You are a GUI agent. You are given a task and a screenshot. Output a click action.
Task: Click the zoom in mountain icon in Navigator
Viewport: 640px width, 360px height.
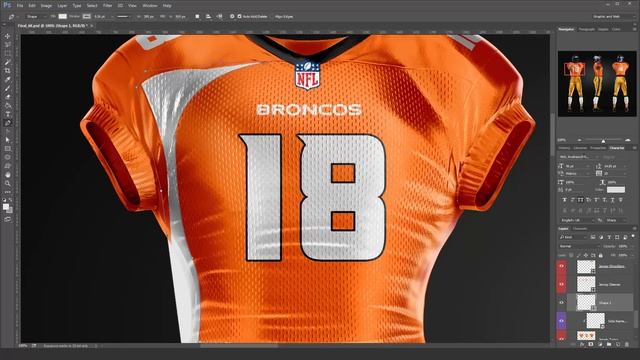pos(628,140)
